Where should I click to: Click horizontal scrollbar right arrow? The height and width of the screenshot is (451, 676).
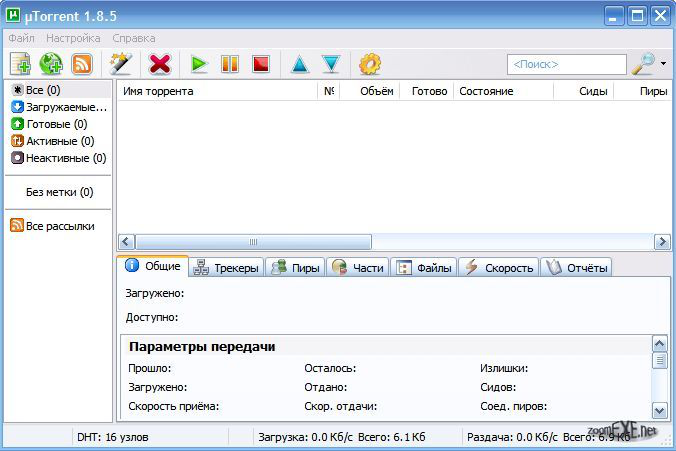point(662,241)
